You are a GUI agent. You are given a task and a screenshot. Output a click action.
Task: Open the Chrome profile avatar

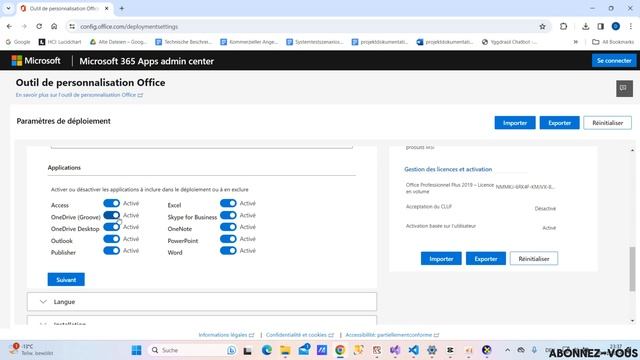pos(616,27)
